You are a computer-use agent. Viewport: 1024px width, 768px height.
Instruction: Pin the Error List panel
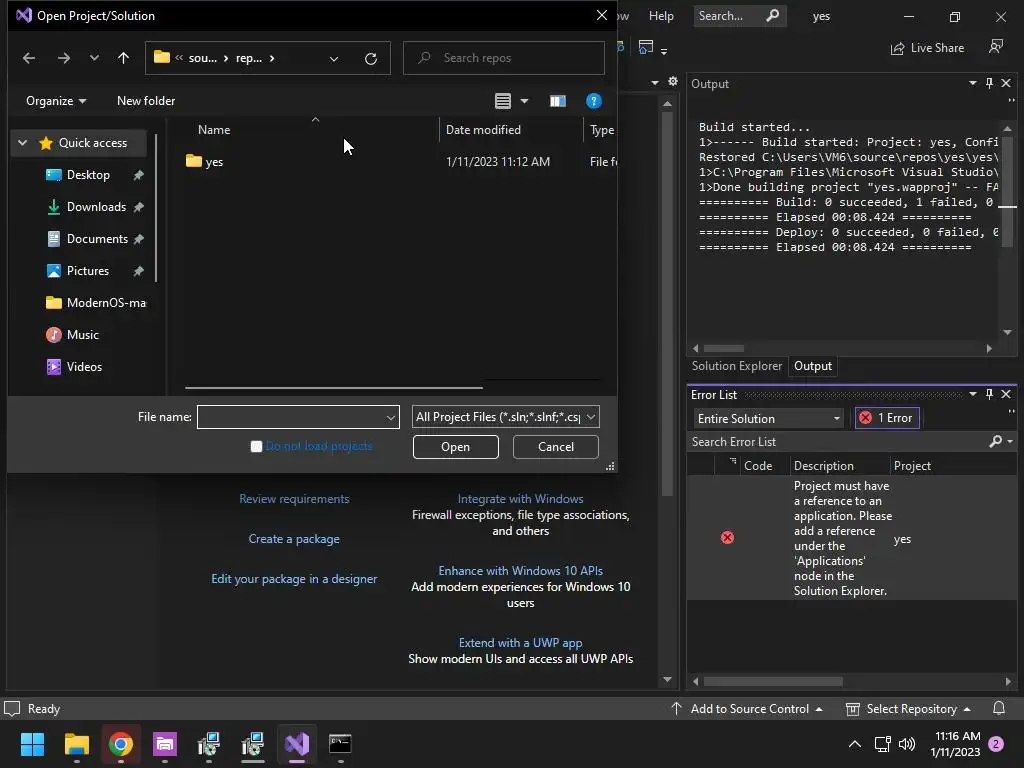pyautogui.click(x=989, y=394)
